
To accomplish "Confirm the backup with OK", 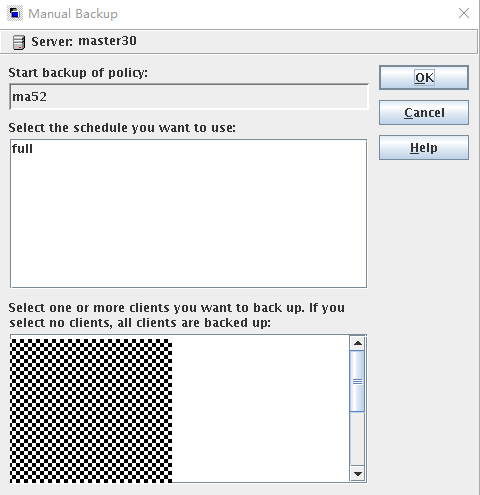I will click(x=424, y=77).
